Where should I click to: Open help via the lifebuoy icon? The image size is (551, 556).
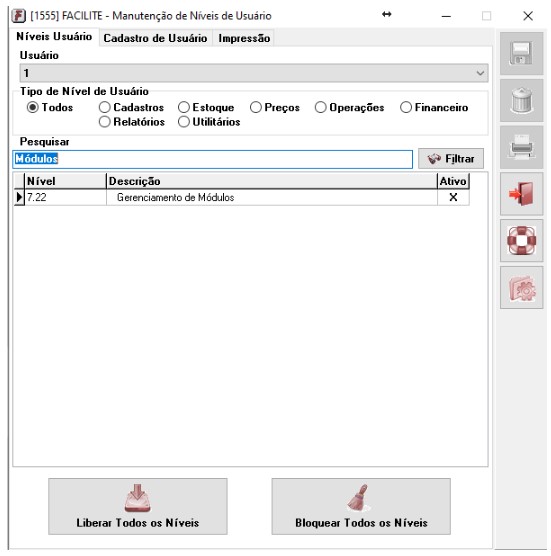[x=521, y=240]
